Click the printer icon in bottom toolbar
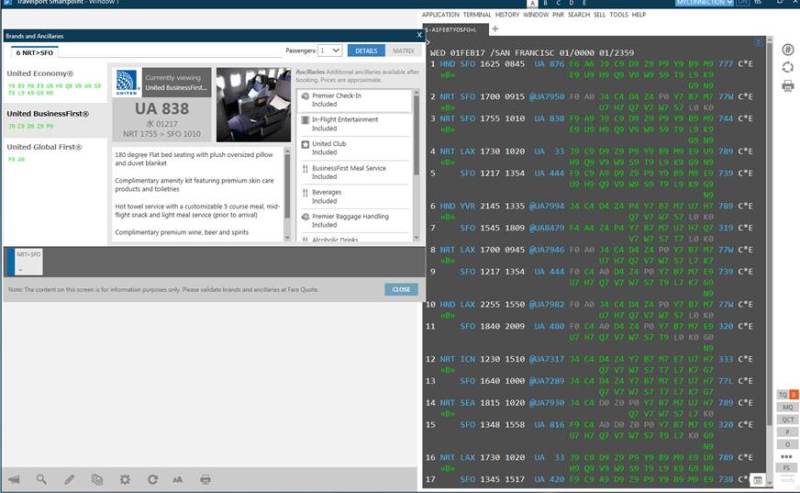The height and width of the screenshot is (493, 800). pos(205,479)
